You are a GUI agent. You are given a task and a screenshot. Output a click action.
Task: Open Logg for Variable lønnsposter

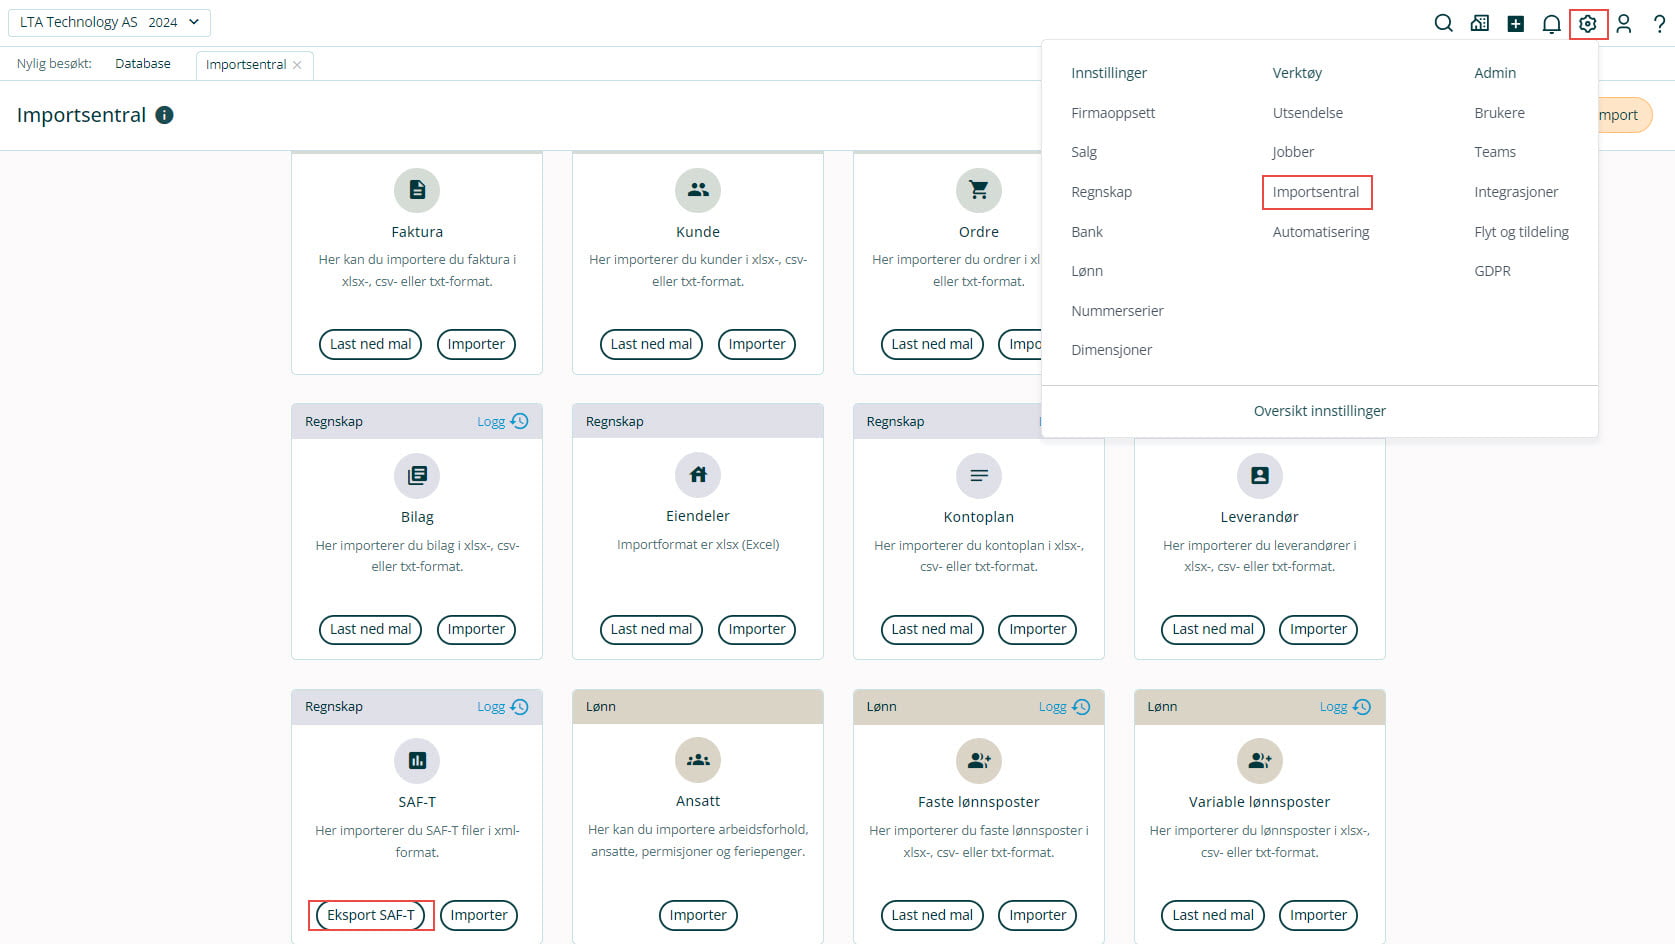point(1344,707)
